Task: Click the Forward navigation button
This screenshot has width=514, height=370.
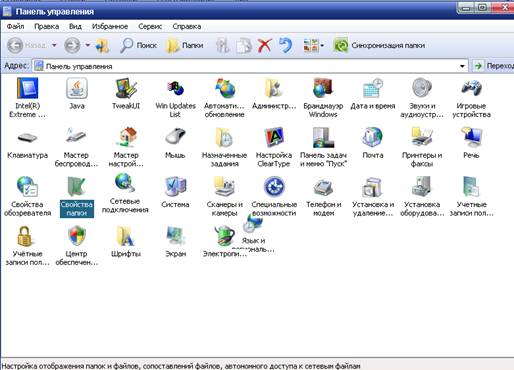Action: (x=72, y=45)
